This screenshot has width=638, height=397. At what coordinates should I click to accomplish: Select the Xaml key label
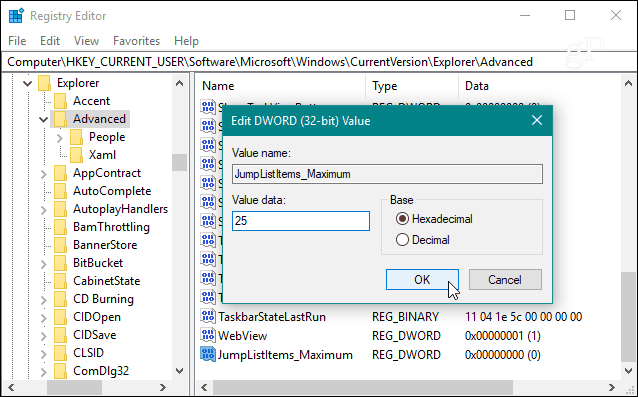[x=102, y=155]
